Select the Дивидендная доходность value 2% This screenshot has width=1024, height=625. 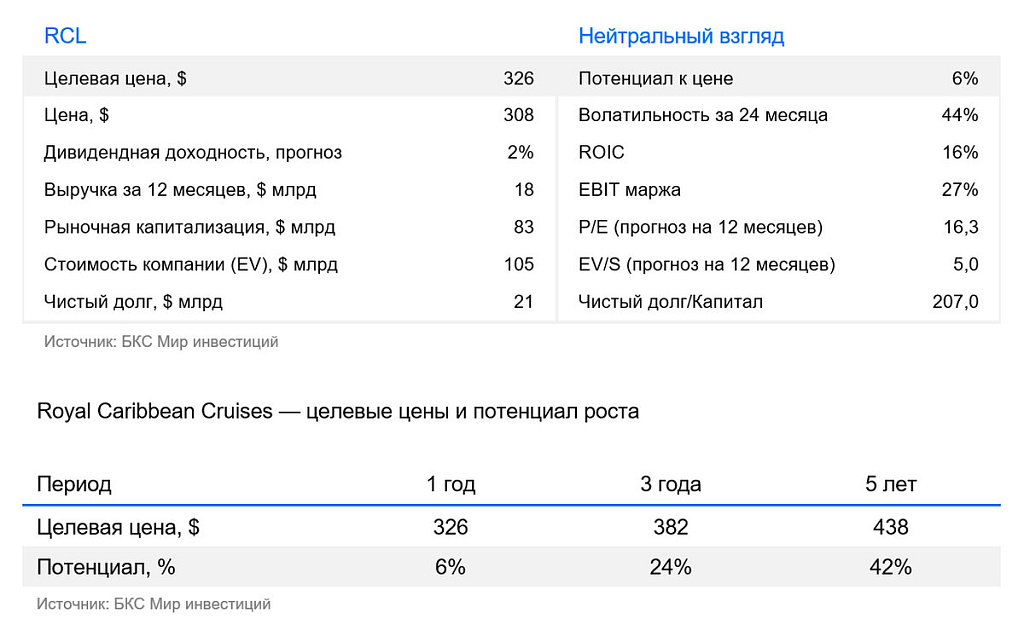[520, 152]
